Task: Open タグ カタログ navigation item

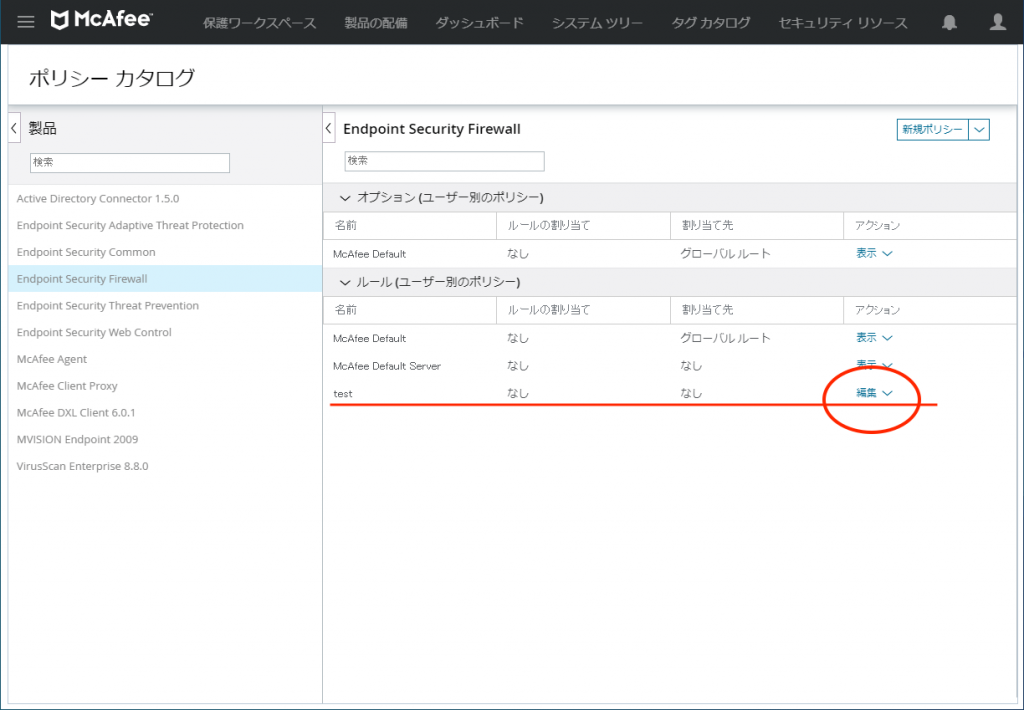Action: (x=711, y=23)
